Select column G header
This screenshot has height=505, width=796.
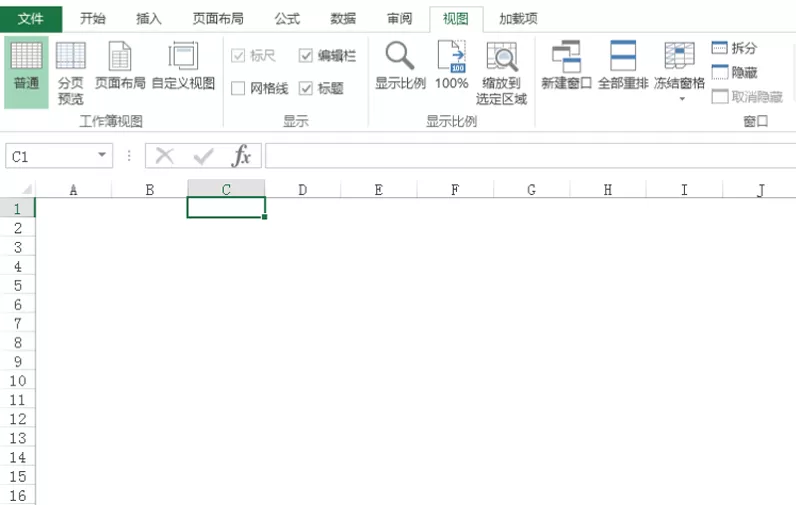[532, 189]
